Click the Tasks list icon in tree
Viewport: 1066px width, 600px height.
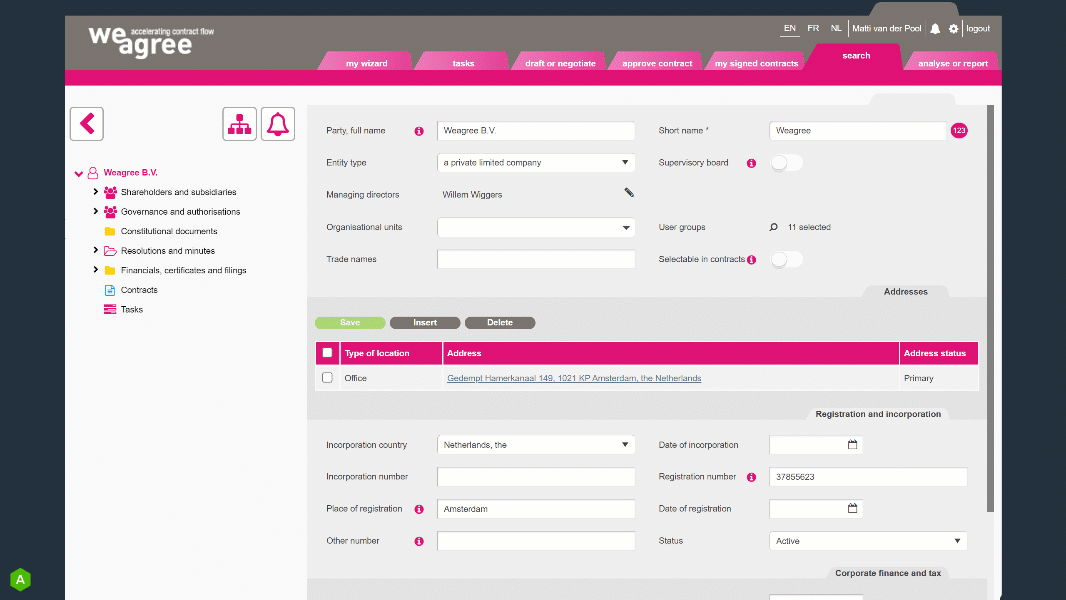[109, 310]
